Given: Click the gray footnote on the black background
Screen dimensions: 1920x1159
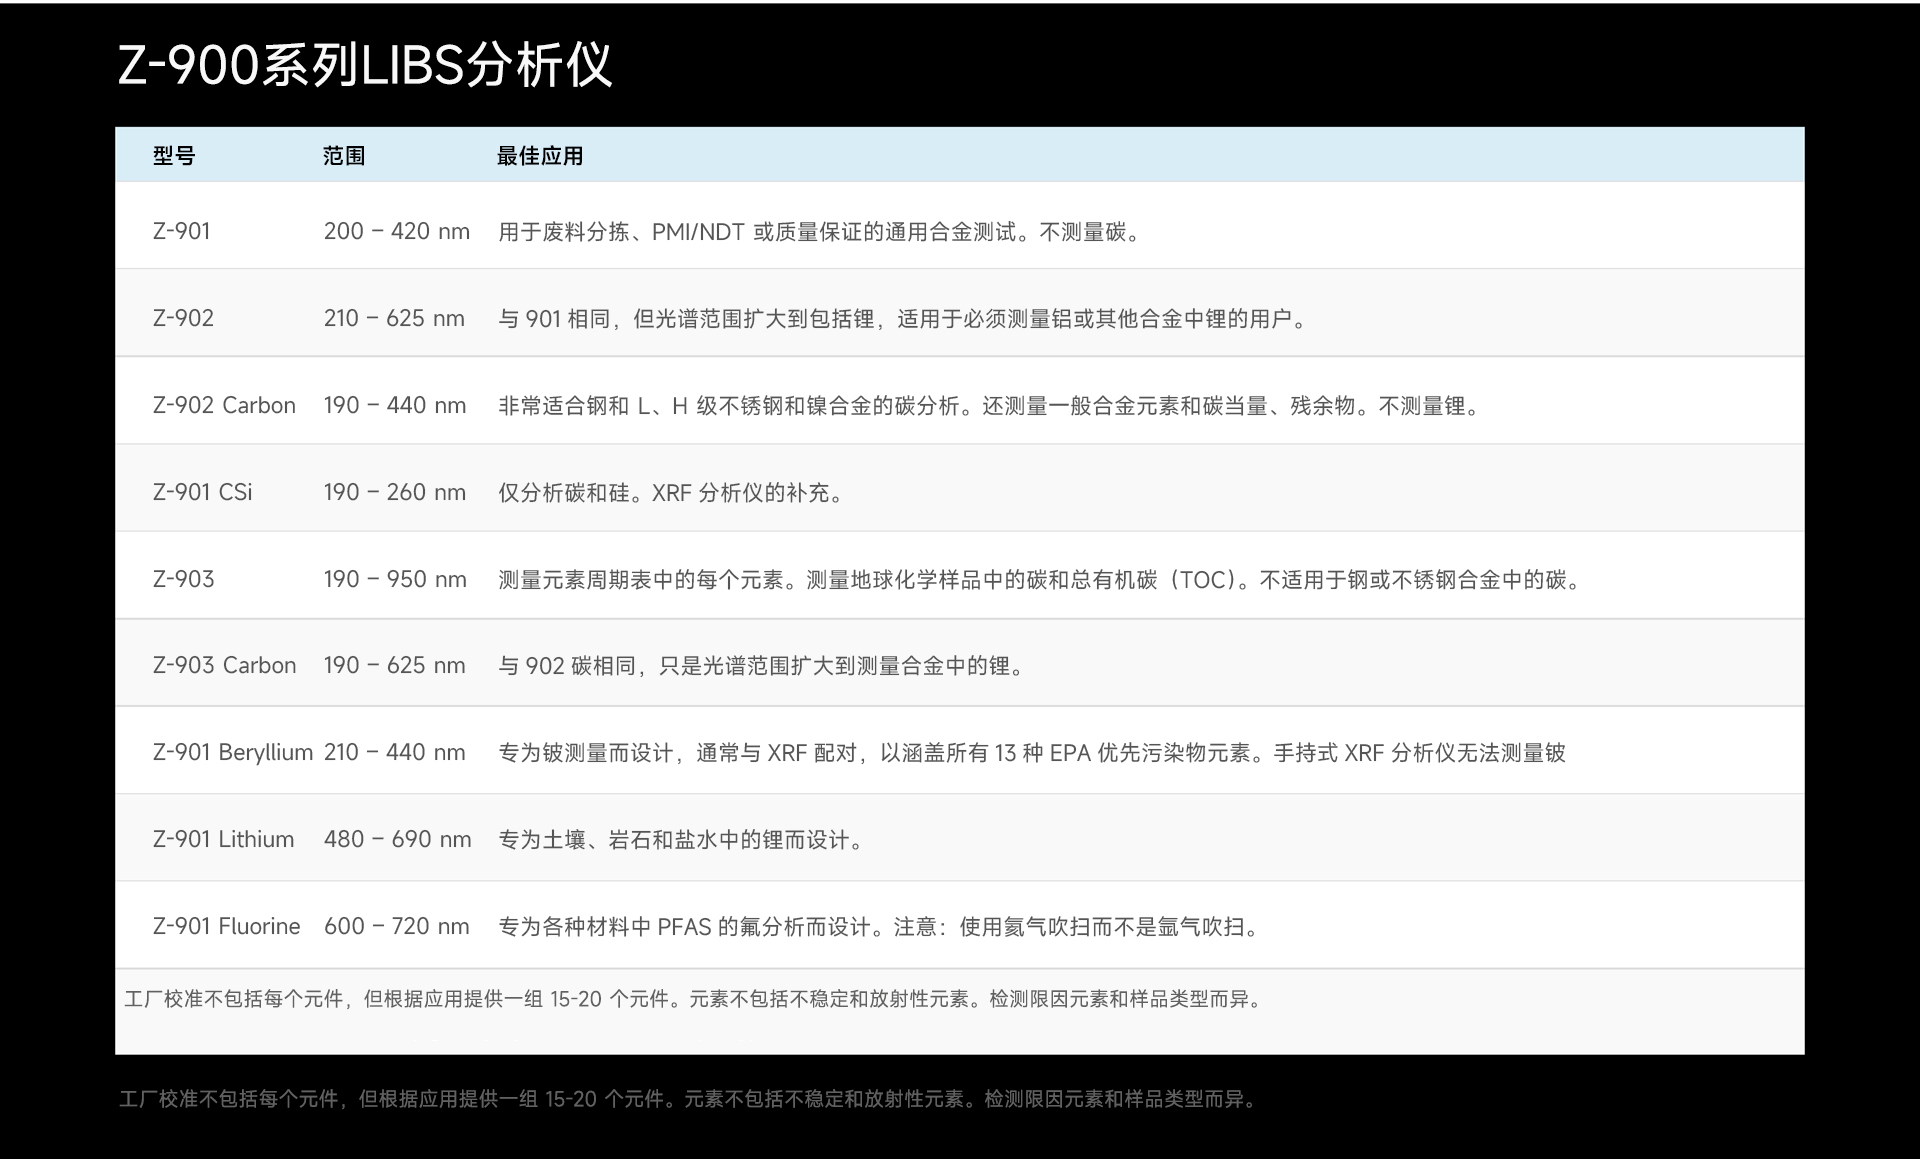Looking at the screenshot, I should coord(690,1099).
